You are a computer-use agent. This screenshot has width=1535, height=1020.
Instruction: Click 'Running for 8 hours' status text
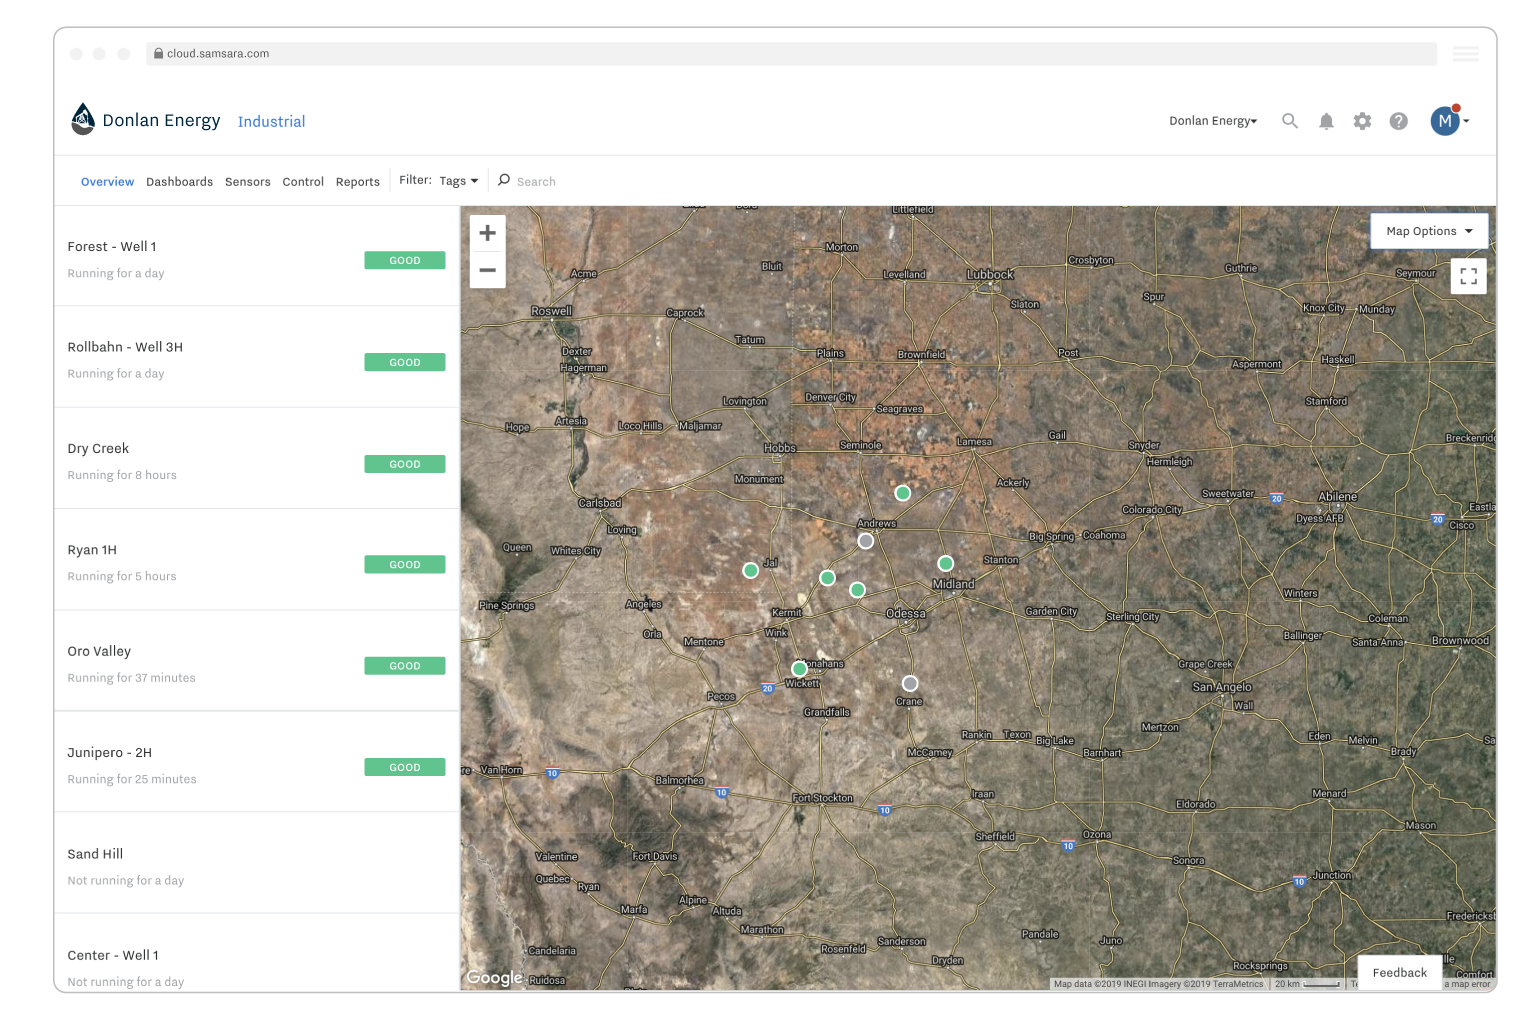click(x=122, y=475)
